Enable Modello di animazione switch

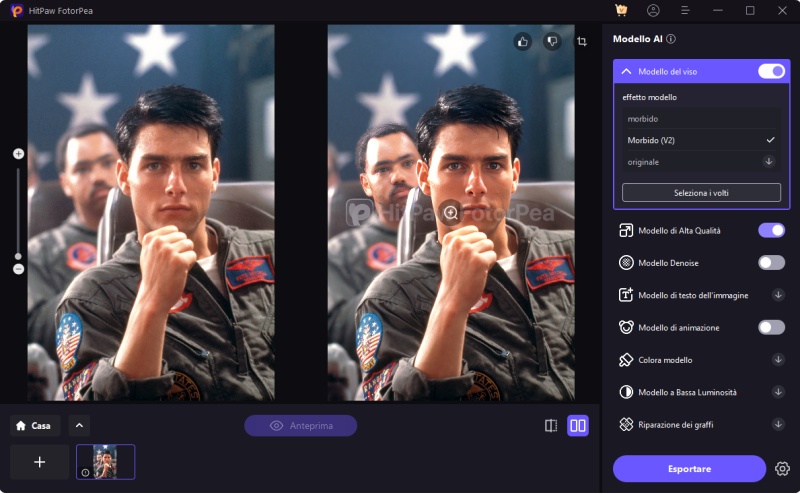click(771, 327)
